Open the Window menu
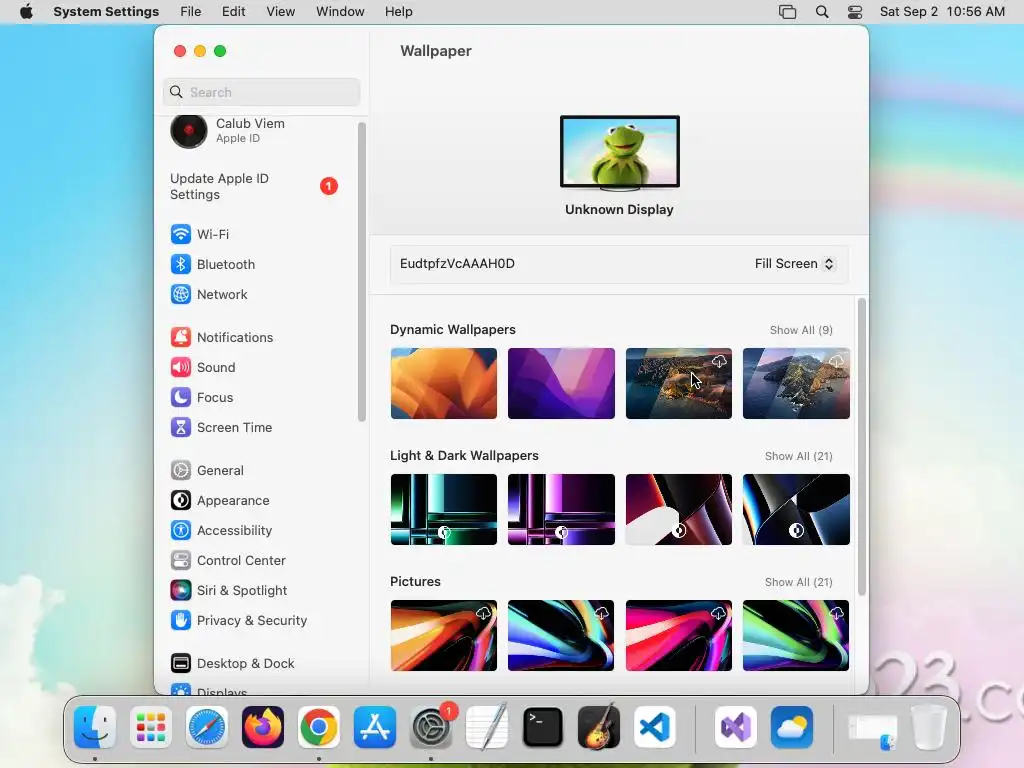Viewport: 1024px width, 768px height. tap(340, 12)
